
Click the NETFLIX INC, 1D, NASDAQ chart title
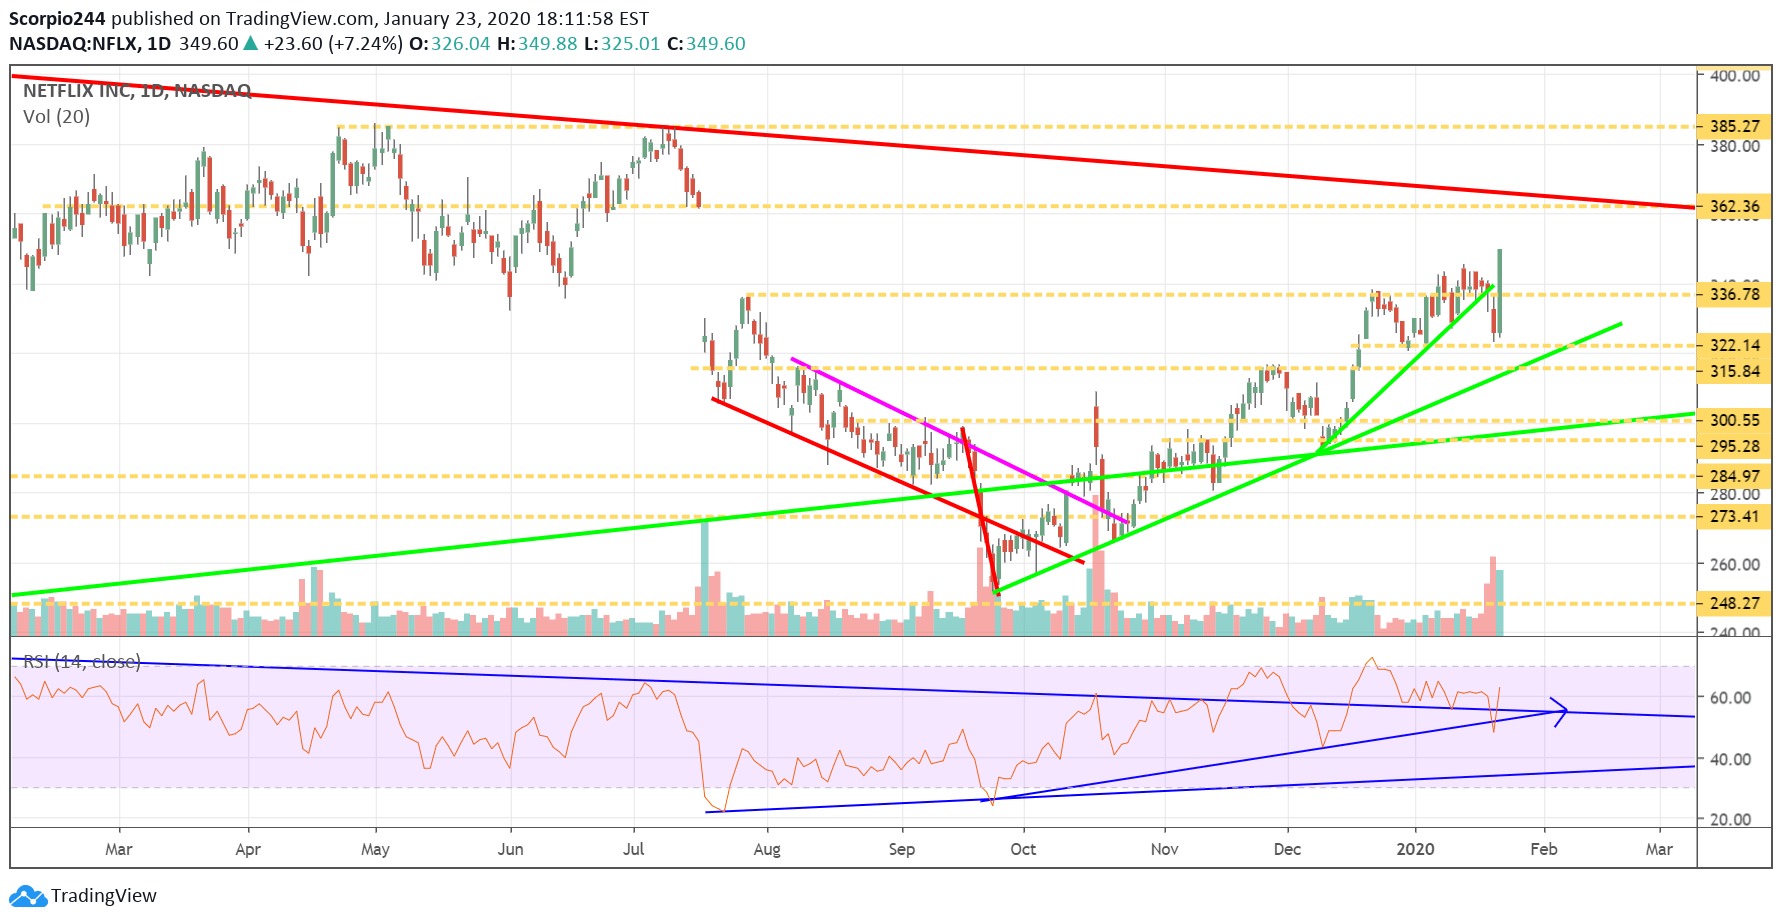click(137, 91)
